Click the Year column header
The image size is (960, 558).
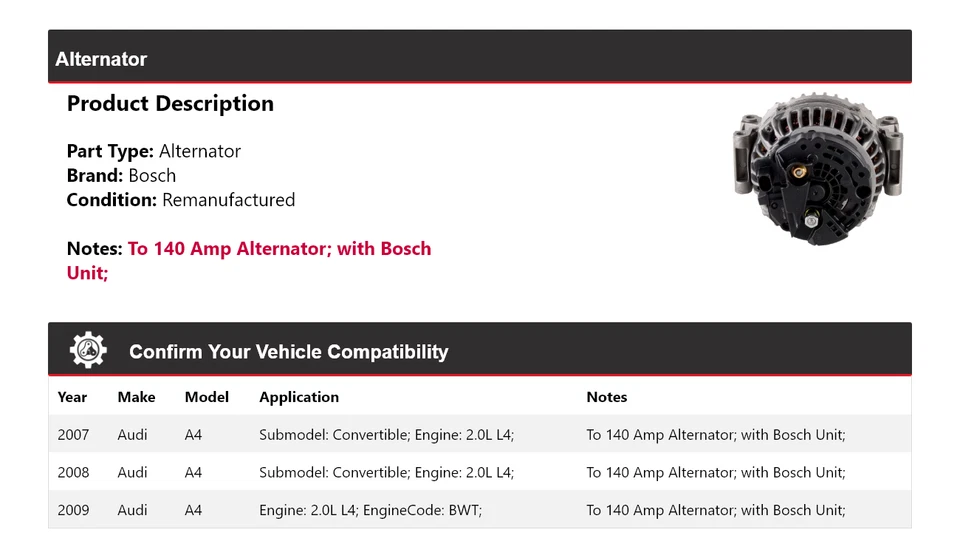72,397
